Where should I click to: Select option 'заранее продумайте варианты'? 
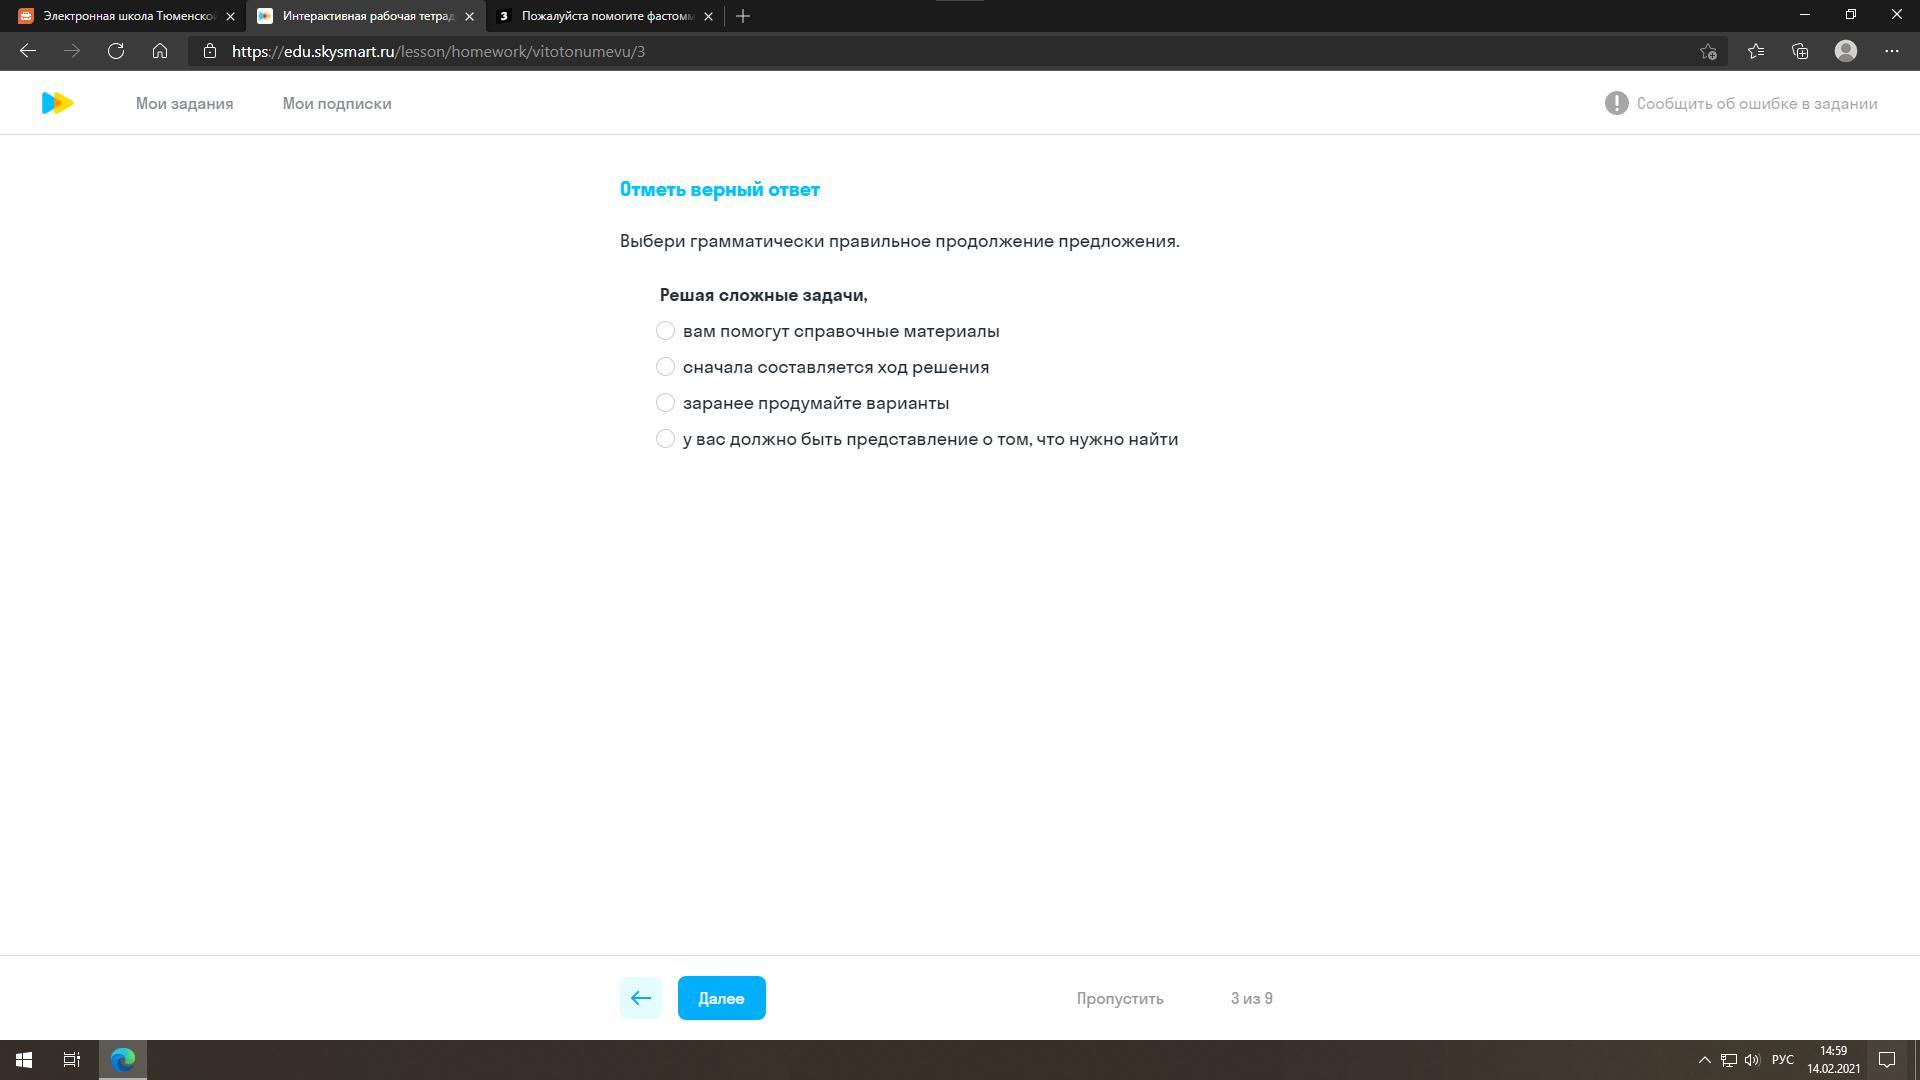(665, 403)
